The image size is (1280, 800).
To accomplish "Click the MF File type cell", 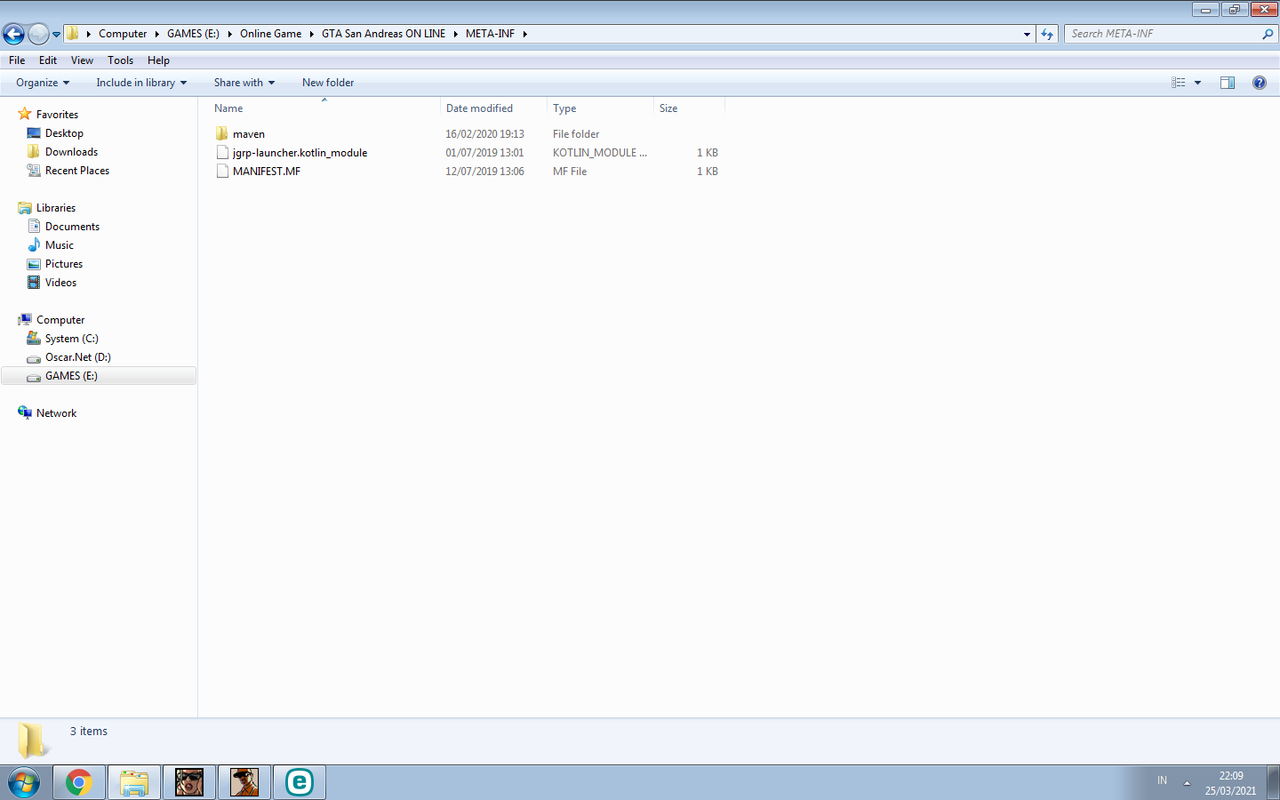I will 570,171.
